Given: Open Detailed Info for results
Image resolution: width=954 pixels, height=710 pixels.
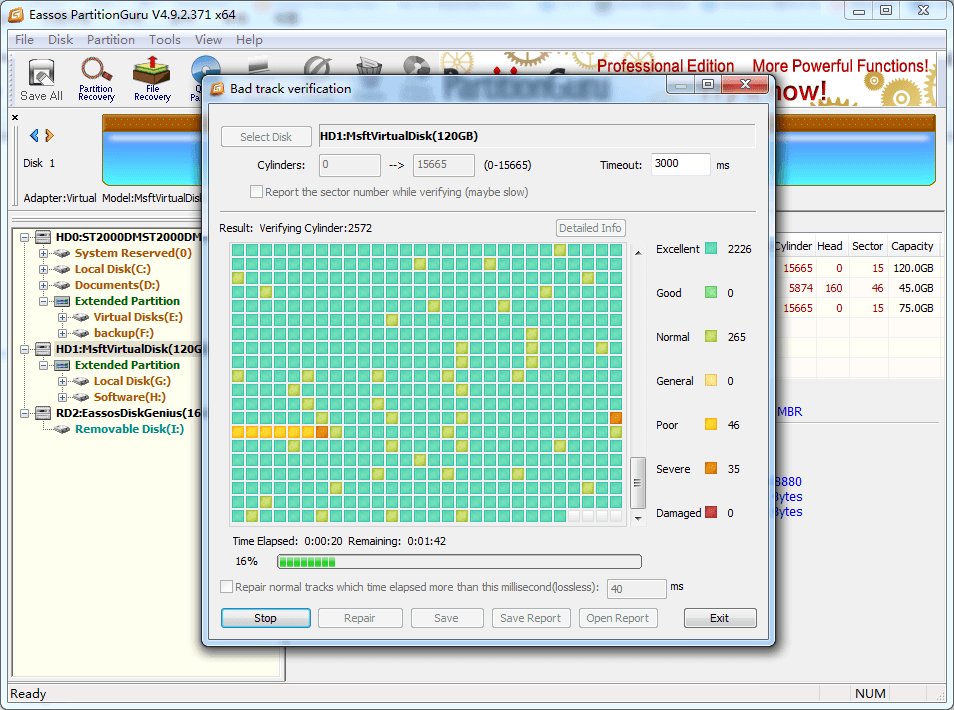Looking at the screenshot, I should [590, 228].
